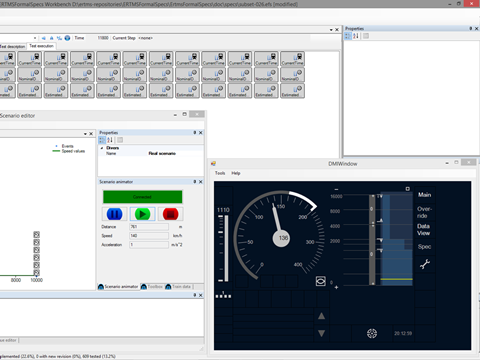Viewport: 480px width, 360px height.
Task: Click the Speed values legend entry
Action: tap(69, 151)
